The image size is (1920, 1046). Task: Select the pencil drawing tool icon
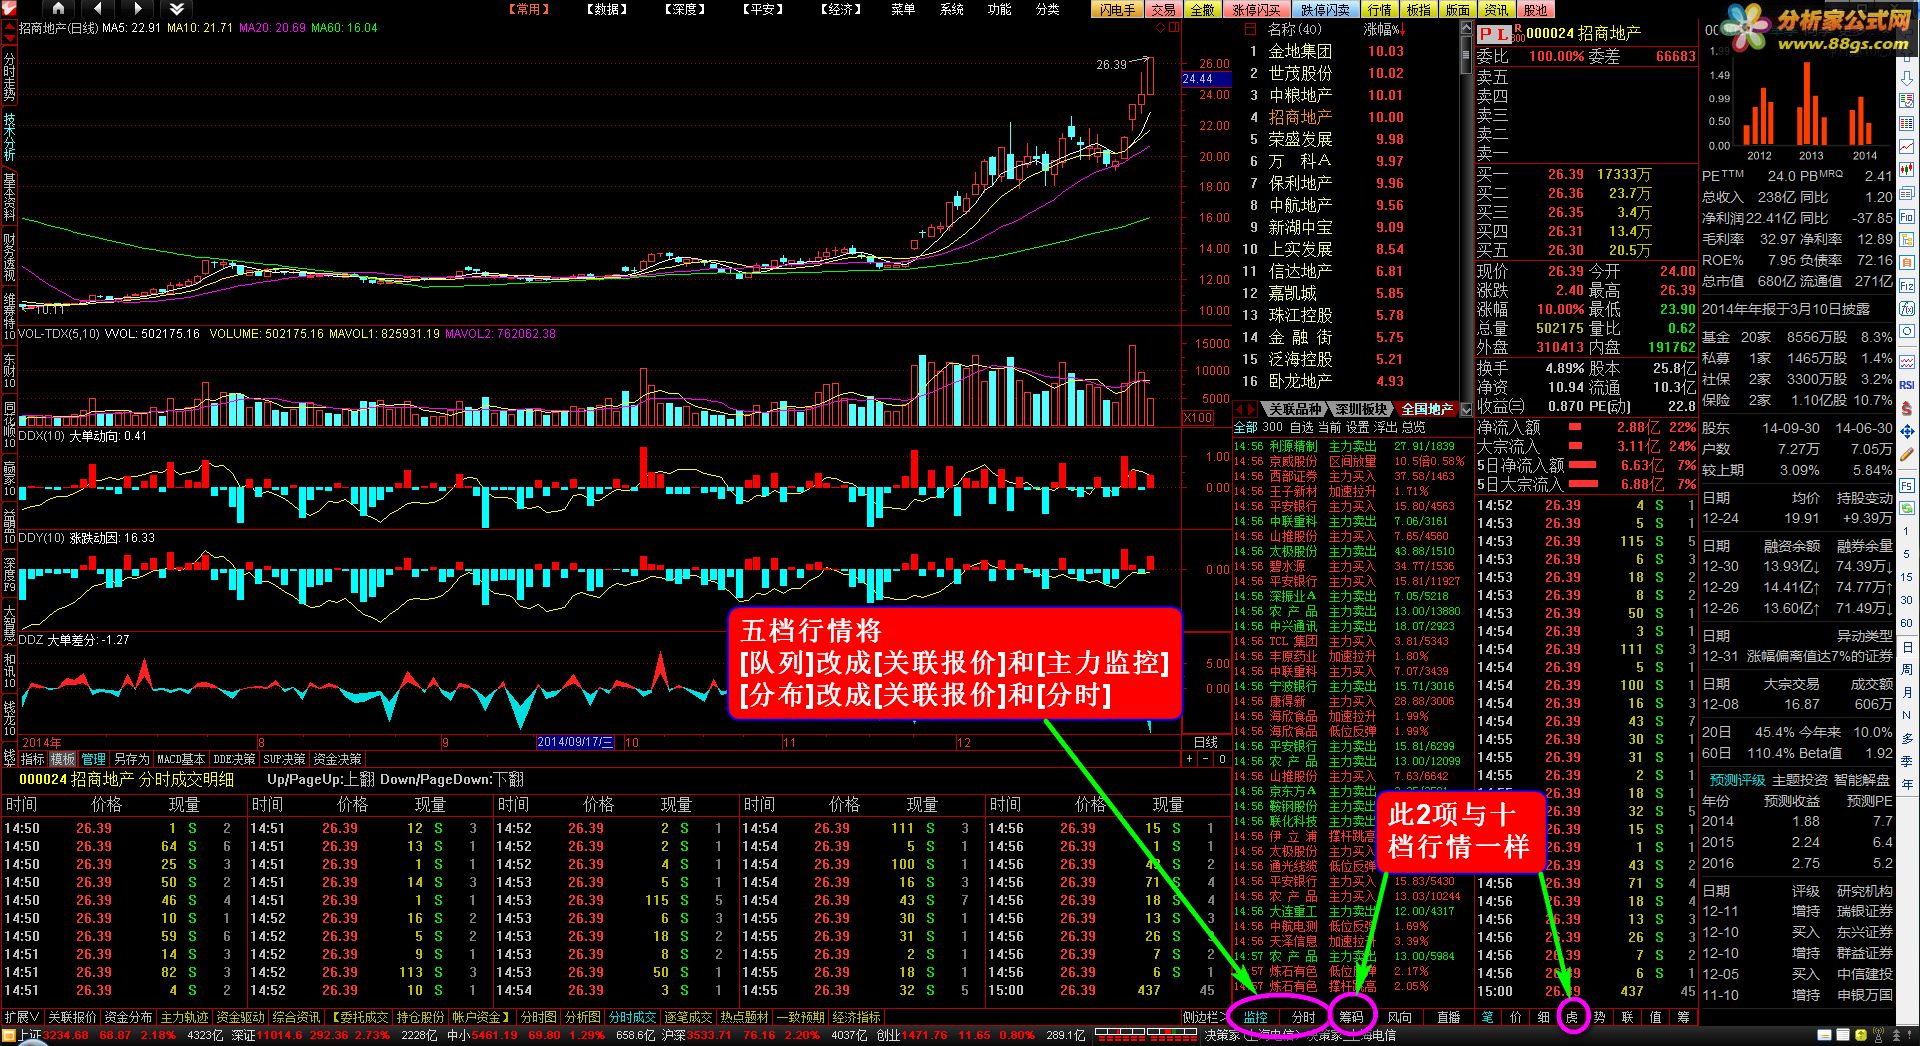coord(1907,454)
